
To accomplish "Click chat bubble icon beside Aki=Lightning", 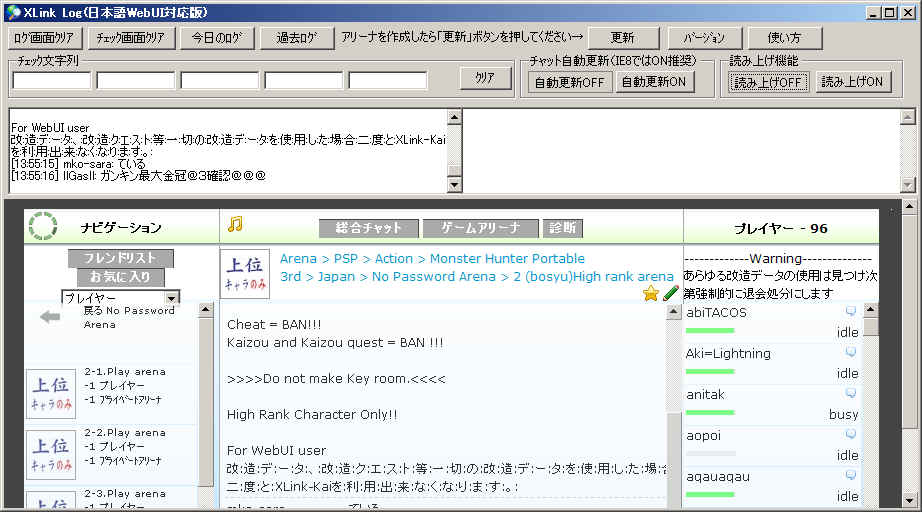I will 851,353.
